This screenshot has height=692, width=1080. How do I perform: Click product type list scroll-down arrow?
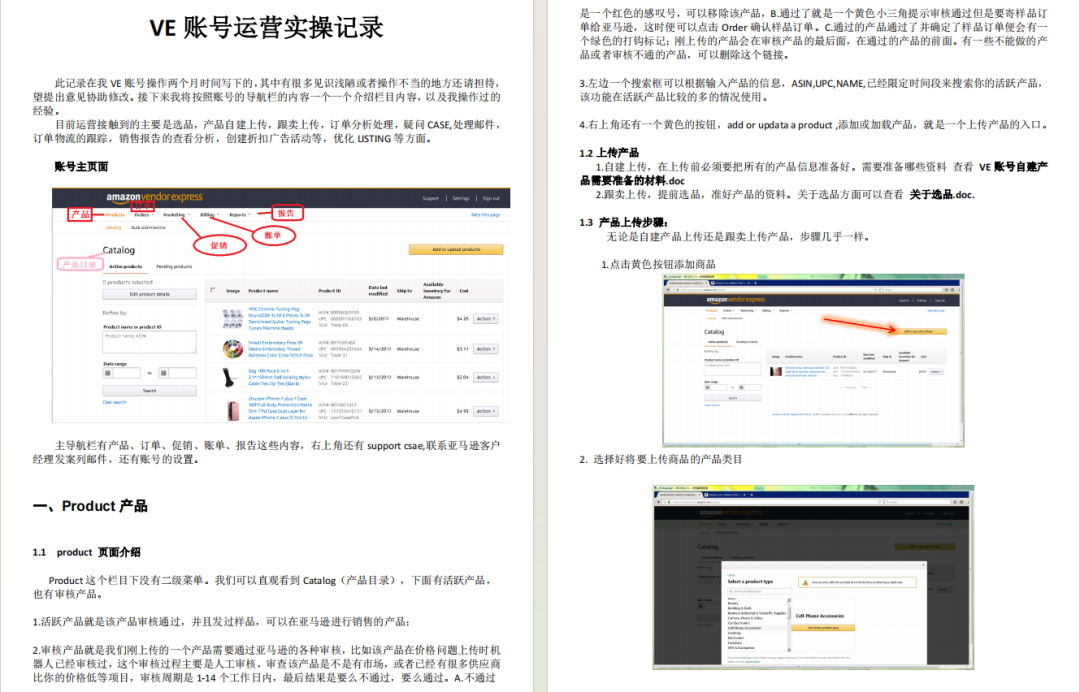(x=789, y=650)
